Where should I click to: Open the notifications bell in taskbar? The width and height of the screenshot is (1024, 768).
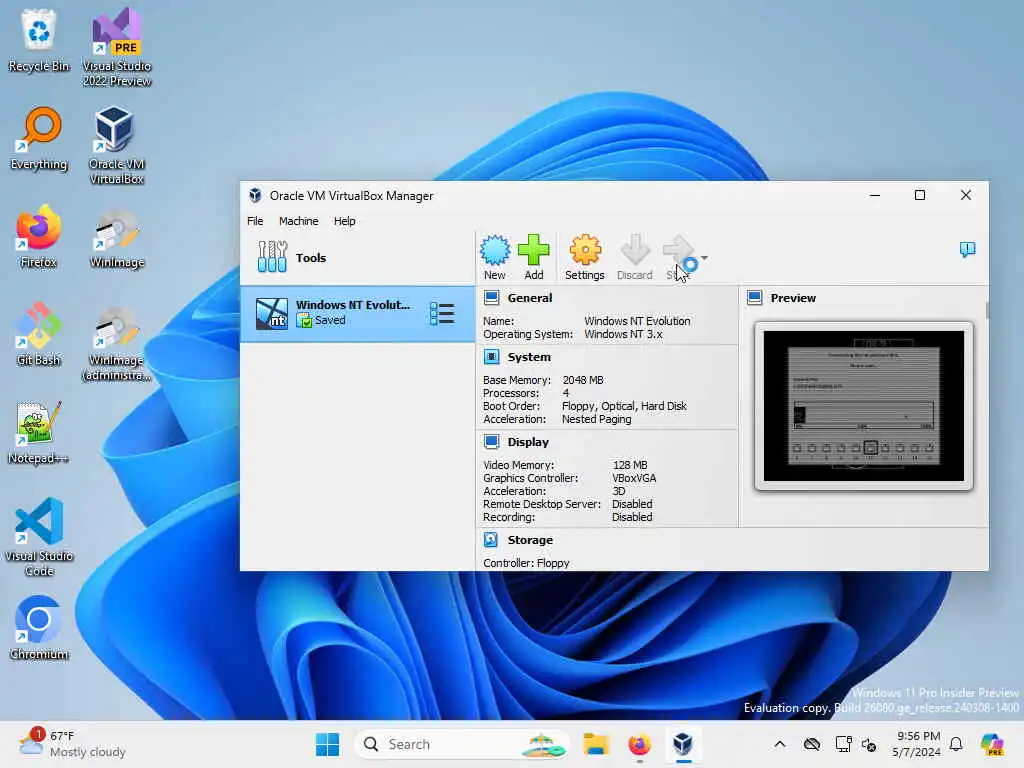coord(956,744)
